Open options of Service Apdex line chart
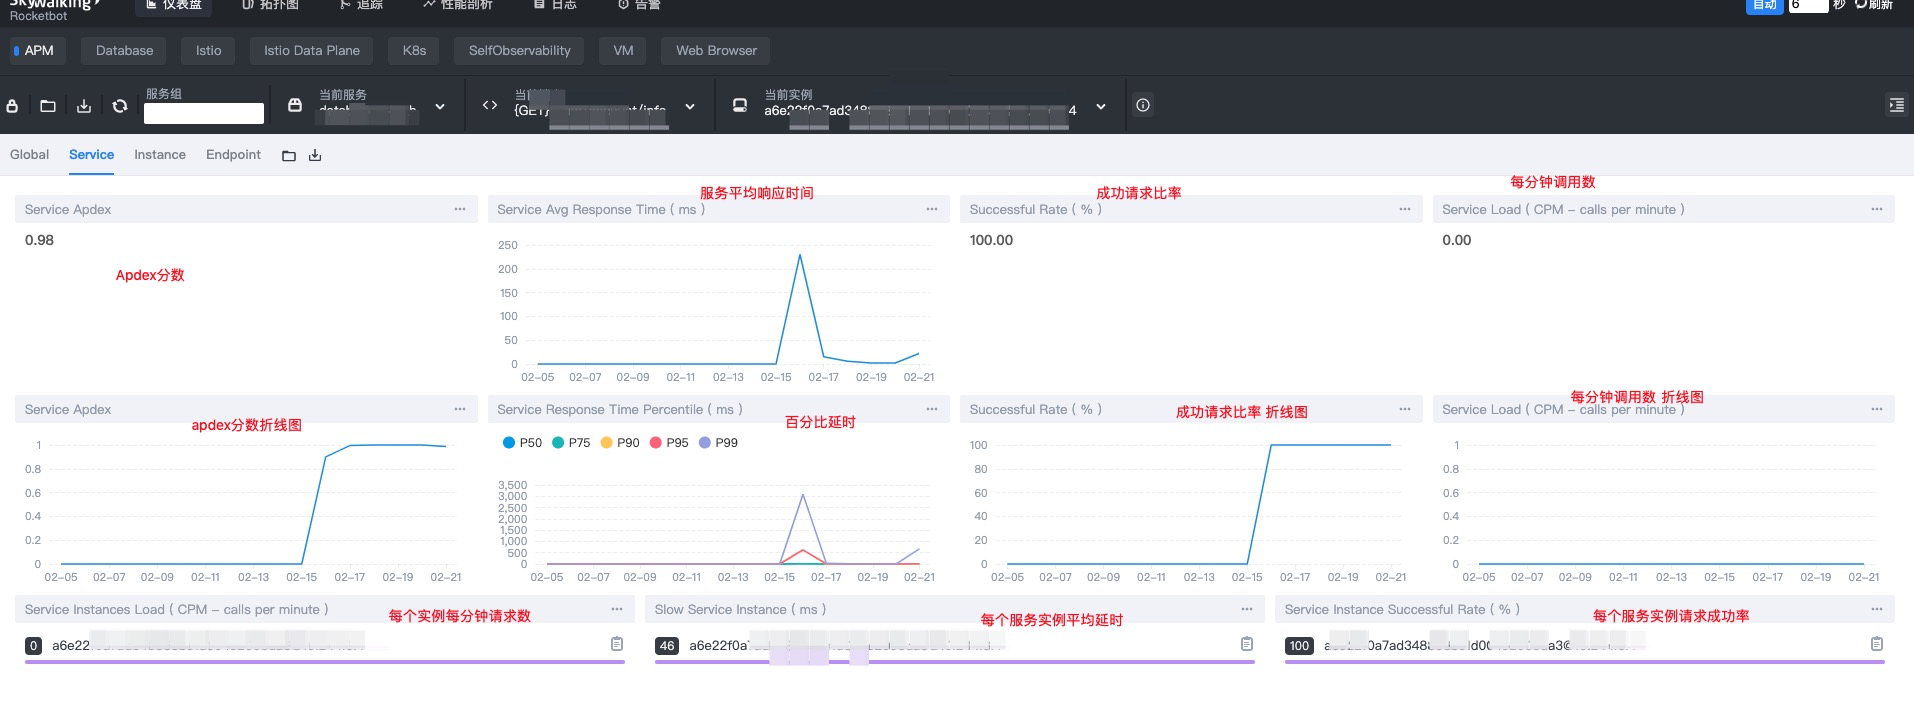The height and width of the screenshot is (719, 1914). [460, 409]
